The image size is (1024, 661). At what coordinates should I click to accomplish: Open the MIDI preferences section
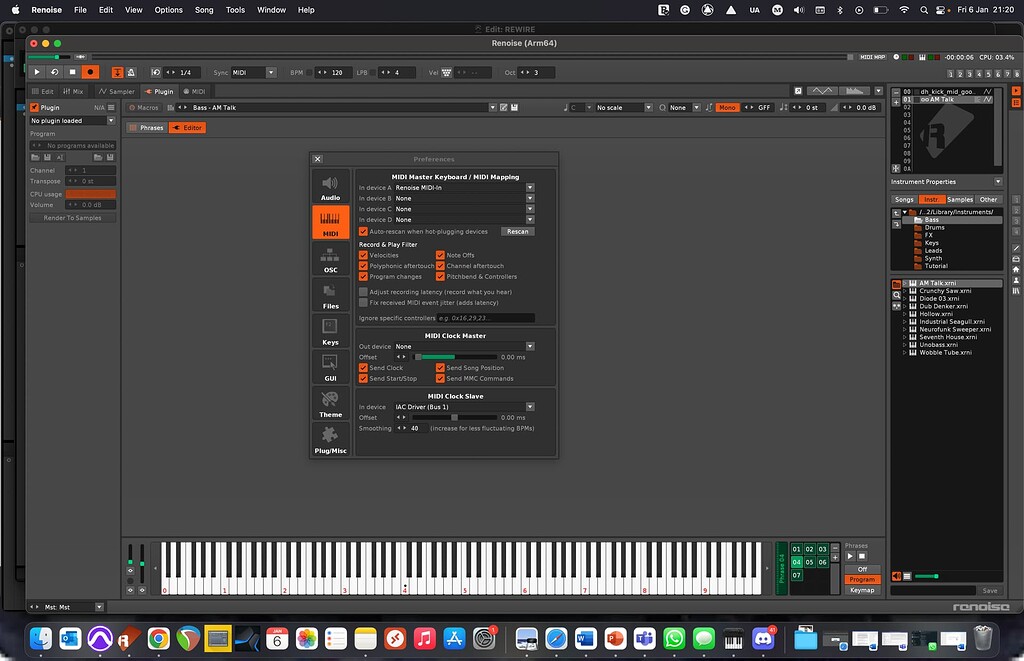coord(330,223)
